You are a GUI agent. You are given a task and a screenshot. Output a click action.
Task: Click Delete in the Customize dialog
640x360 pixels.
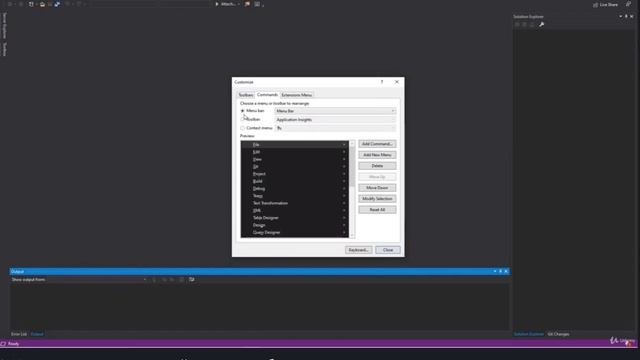pos(377,166)
